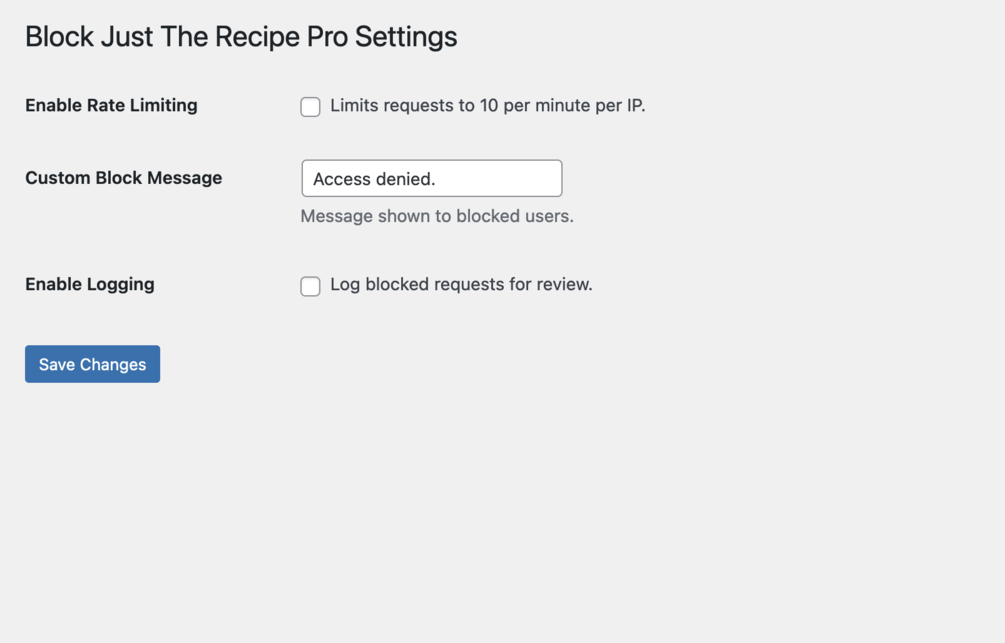1005x643 pixels.
Task: Tick the Enable Logging checkbox
Action: [310, 286]
